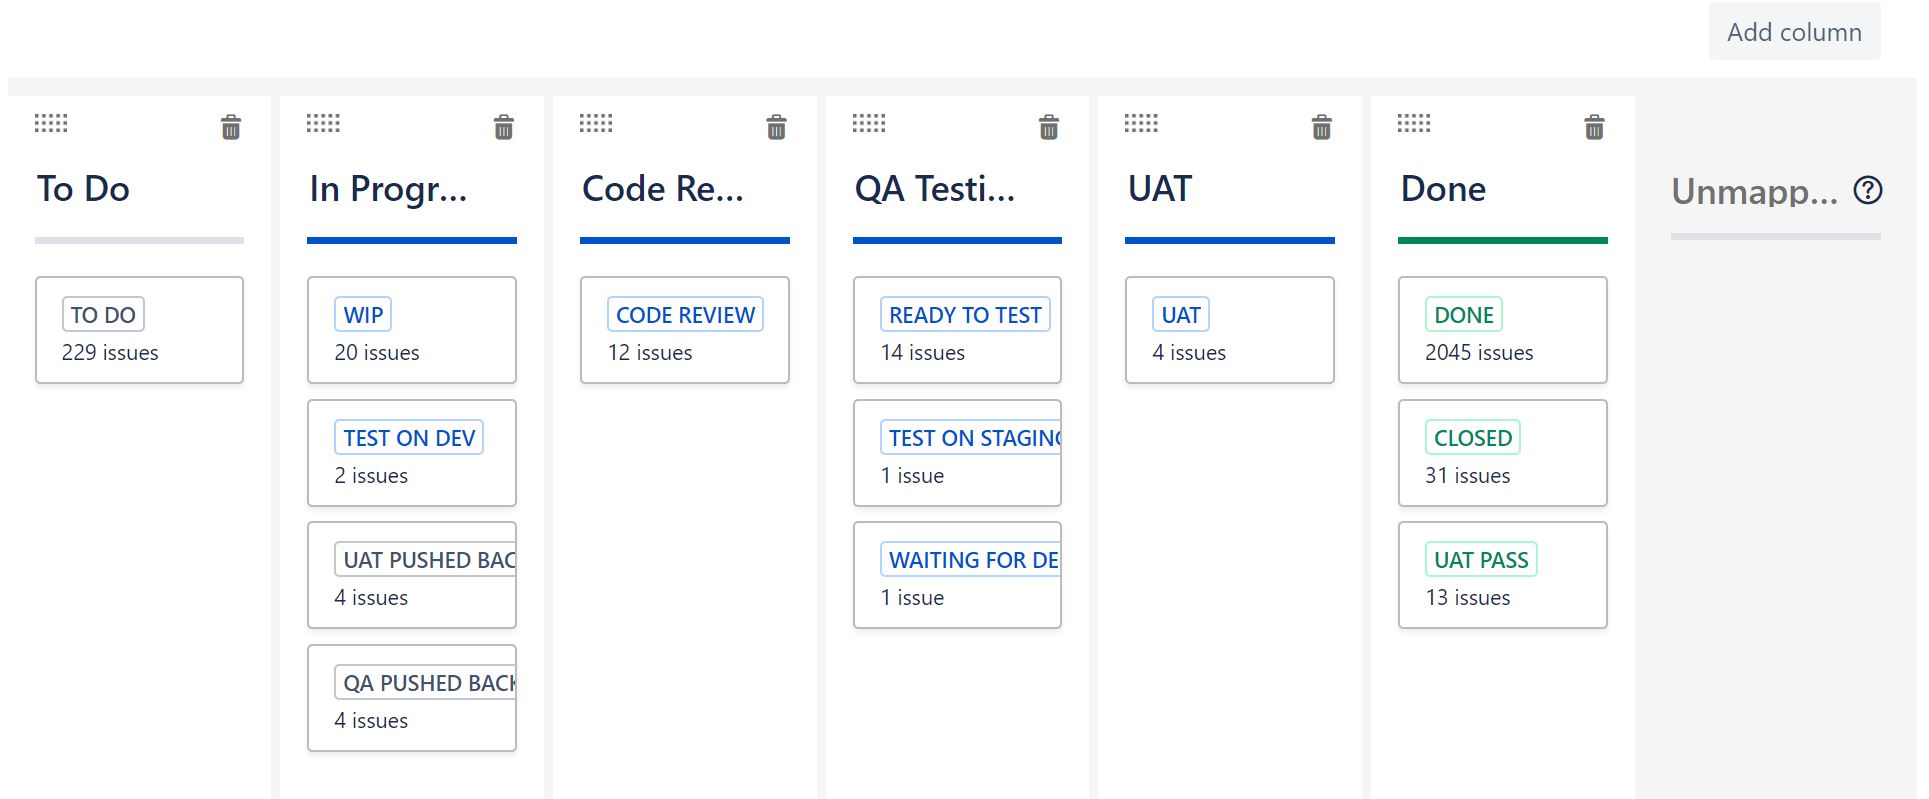Click the Unmapp... column heading
This screenshot has width=1929, height=799.
click(1755, 190)
